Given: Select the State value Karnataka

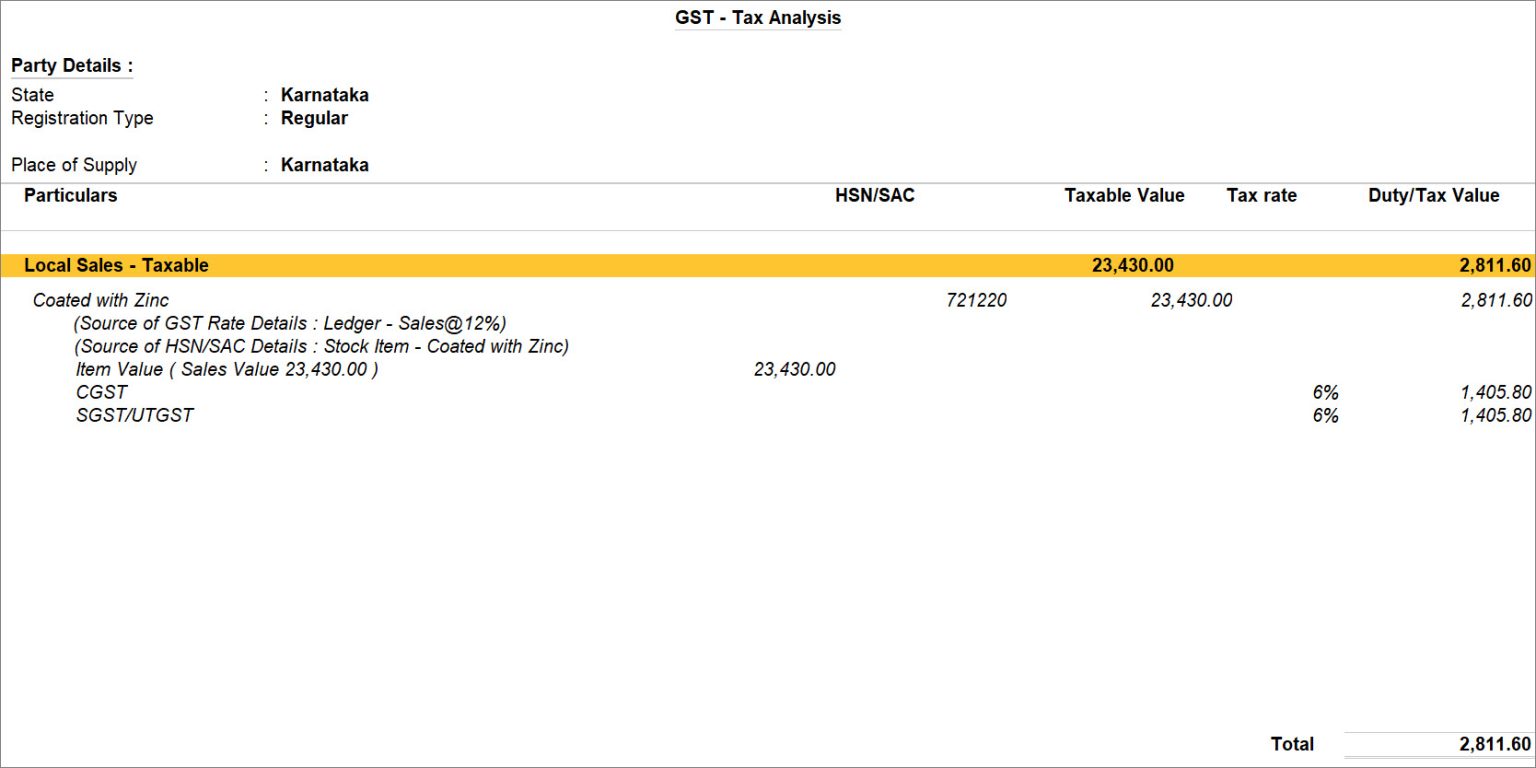Looking at the screenshot, I should tap(325, 94).
